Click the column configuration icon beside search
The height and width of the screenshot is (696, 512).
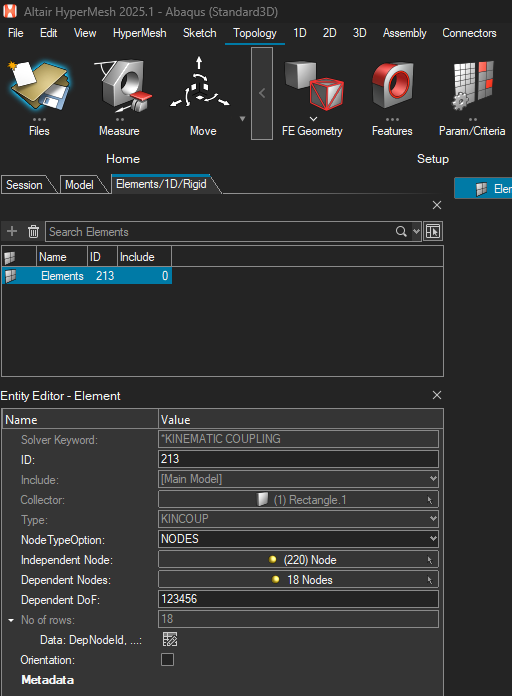[x=433, y=231]
